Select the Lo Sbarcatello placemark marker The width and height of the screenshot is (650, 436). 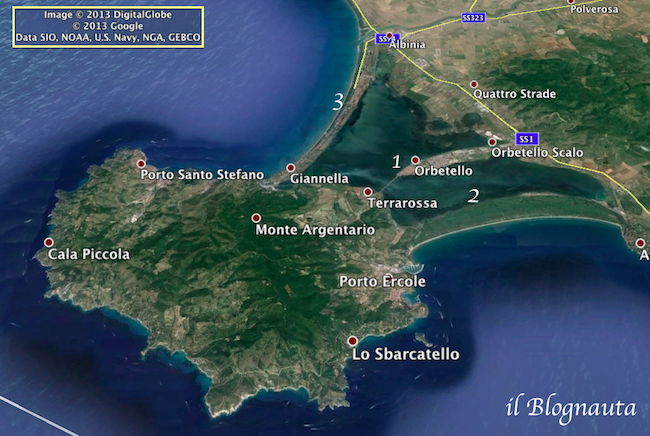352,341
